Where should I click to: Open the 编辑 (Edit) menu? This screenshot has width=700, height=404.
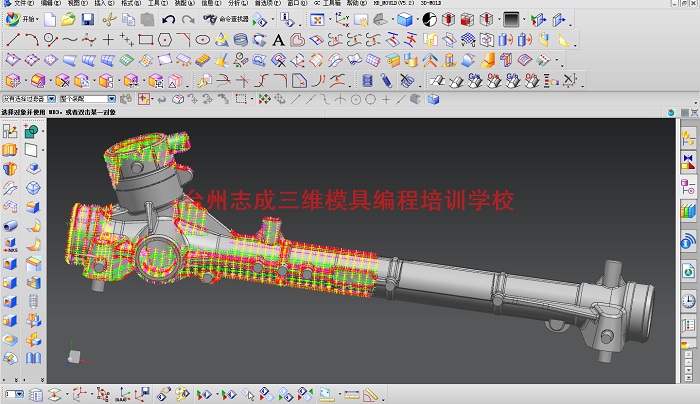(50, 3)
